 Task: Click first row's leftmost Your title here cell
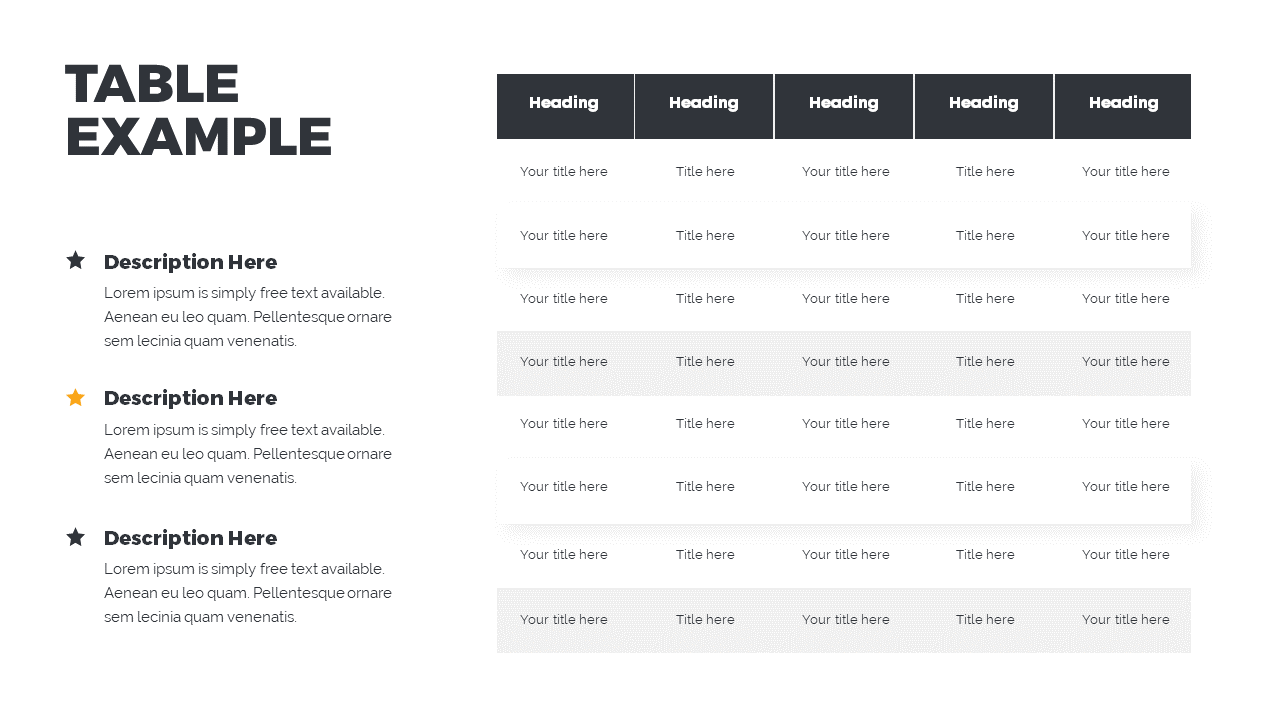[x=564, y=172]
